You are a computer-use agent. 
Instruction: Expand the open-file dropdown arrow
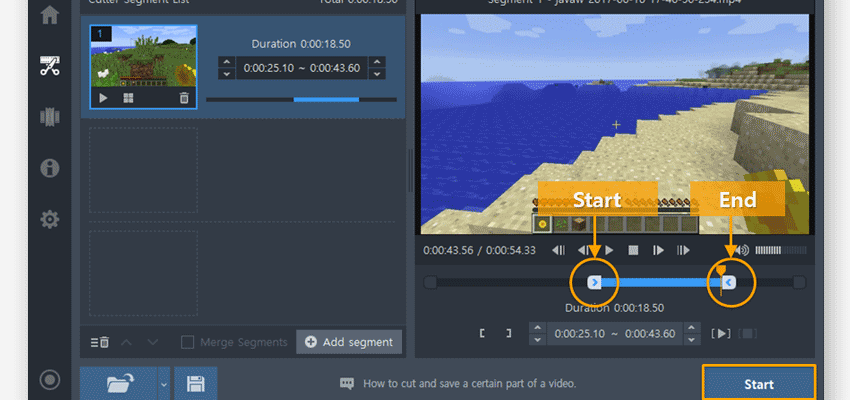coord(164,383)
